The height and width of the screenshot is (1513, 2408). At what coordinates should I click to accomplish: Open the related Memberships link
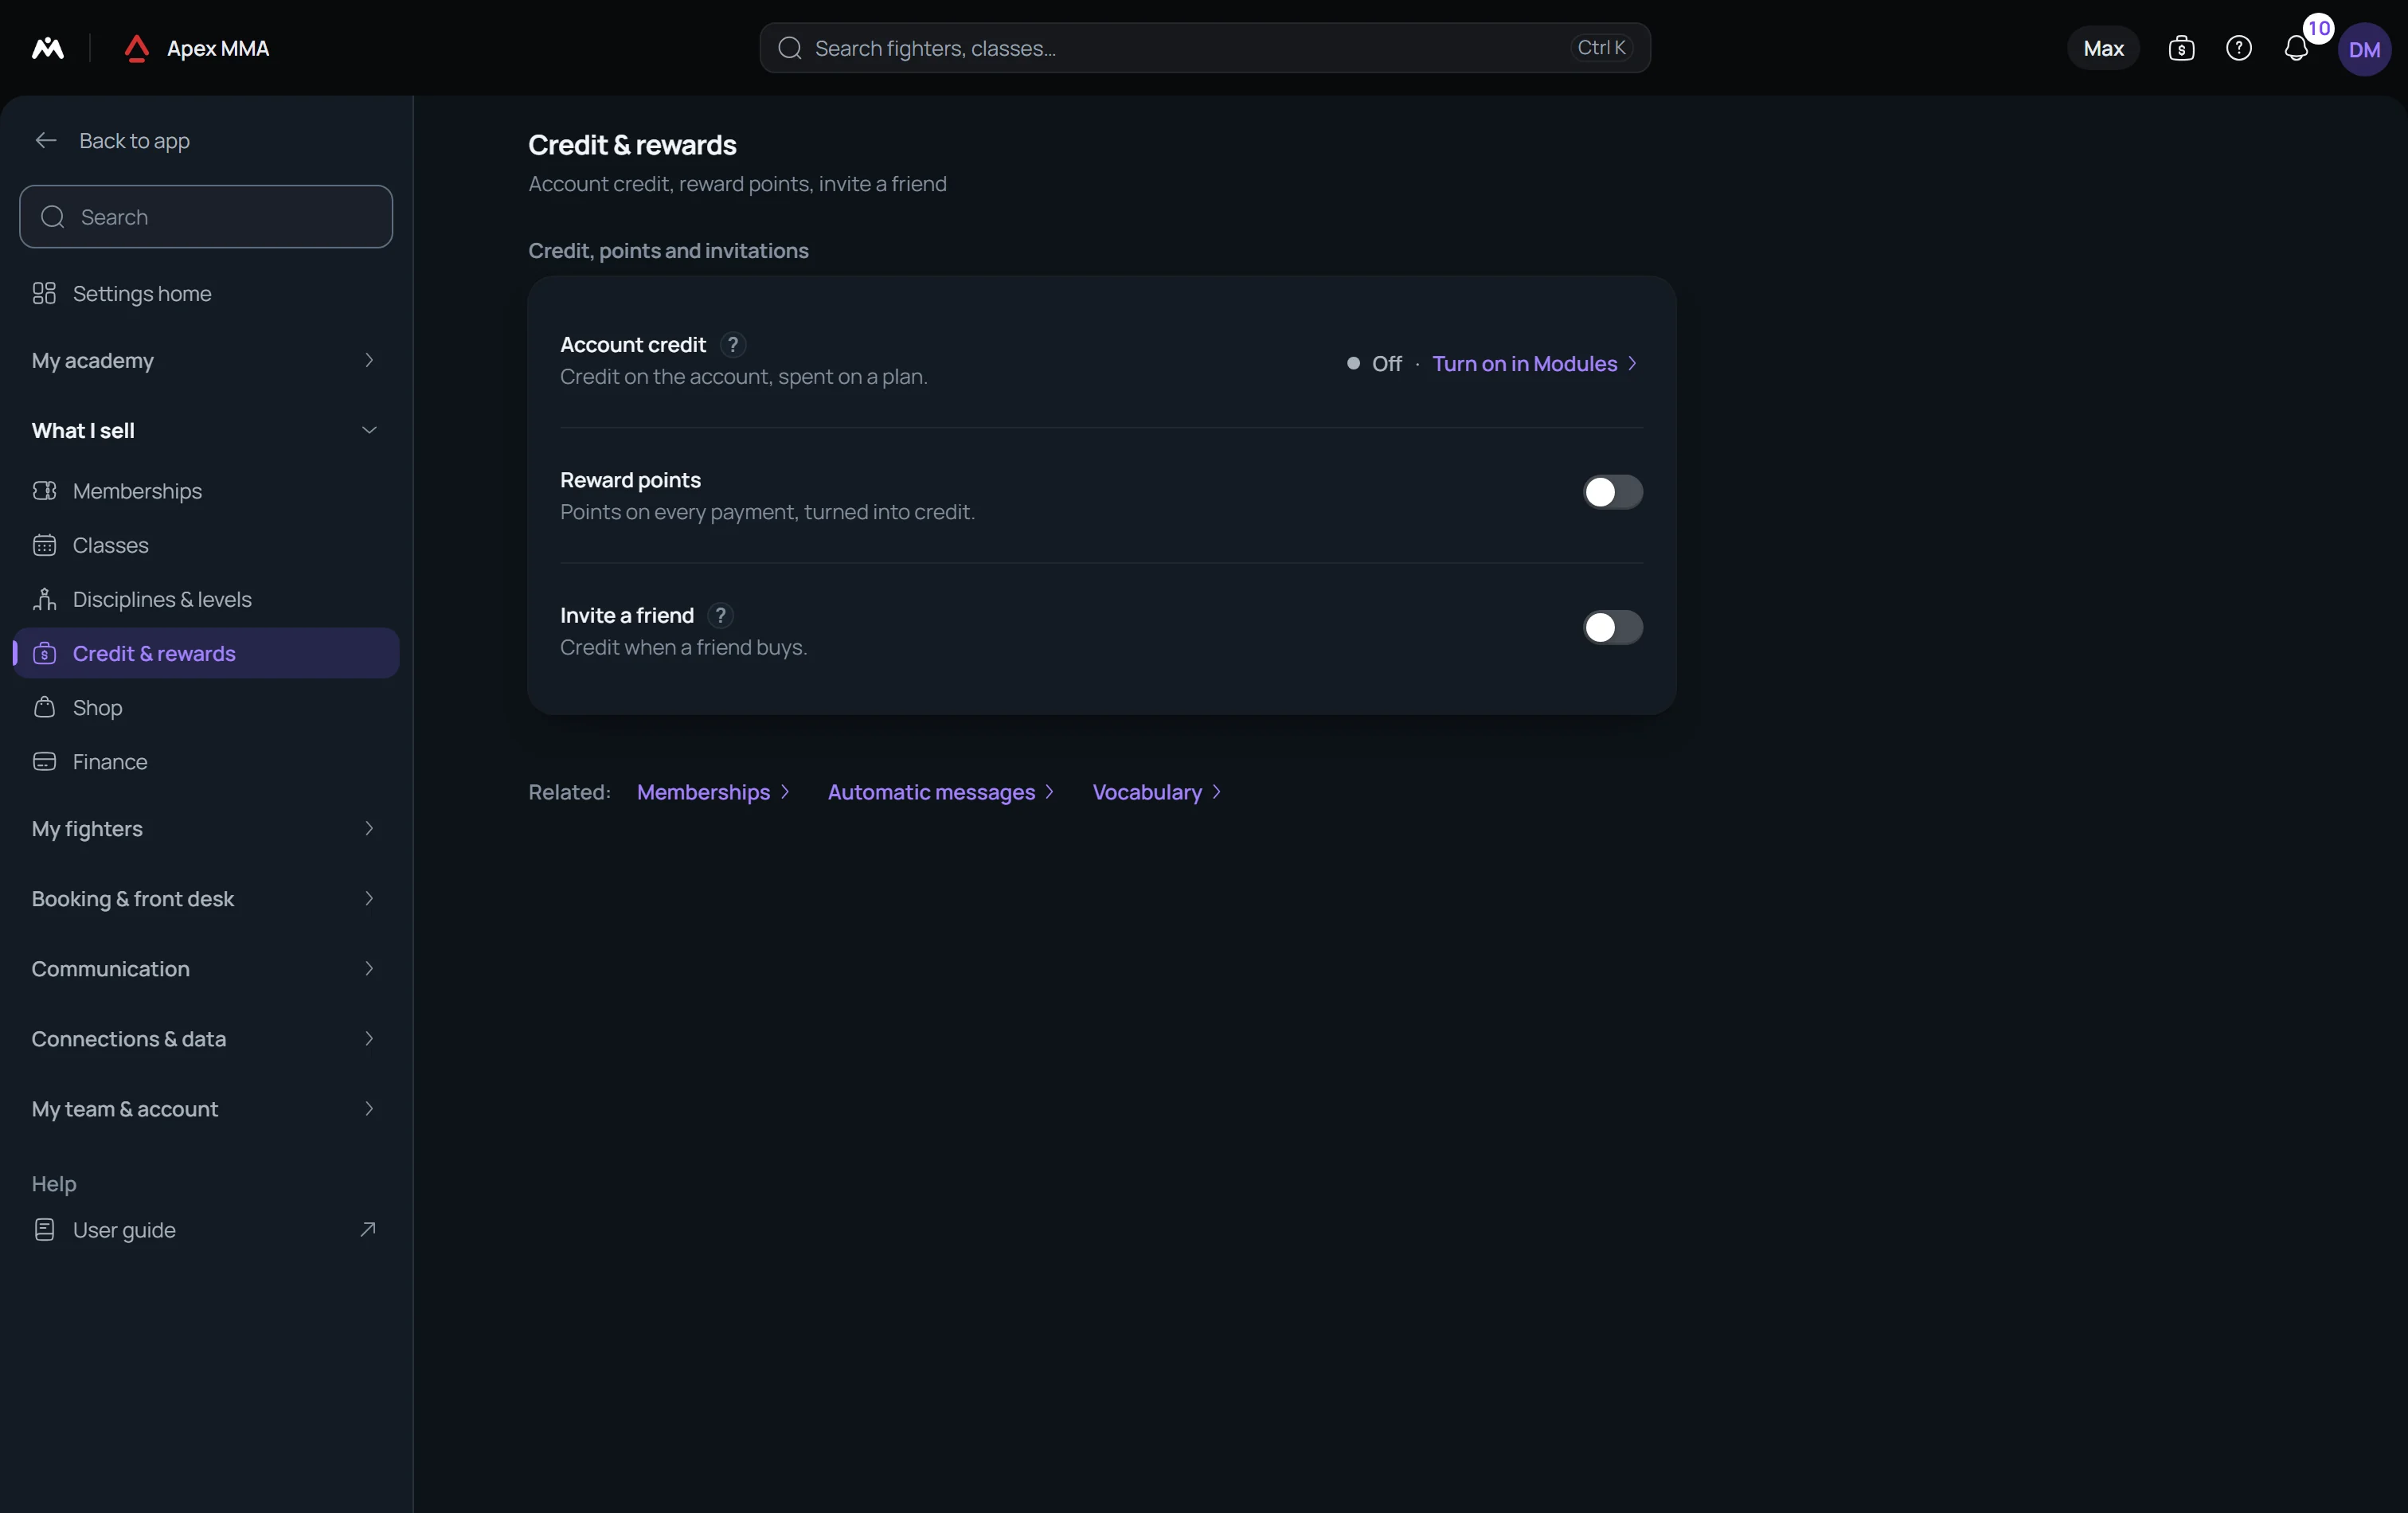coord(713,792)
